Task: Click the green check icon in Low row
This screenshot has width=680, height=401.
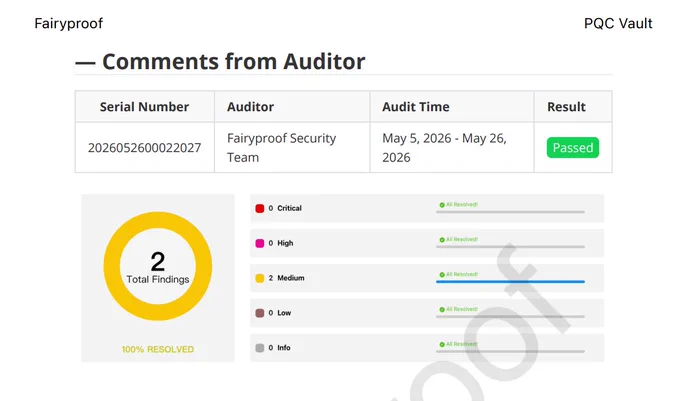Action: click(x=442, y=310)
